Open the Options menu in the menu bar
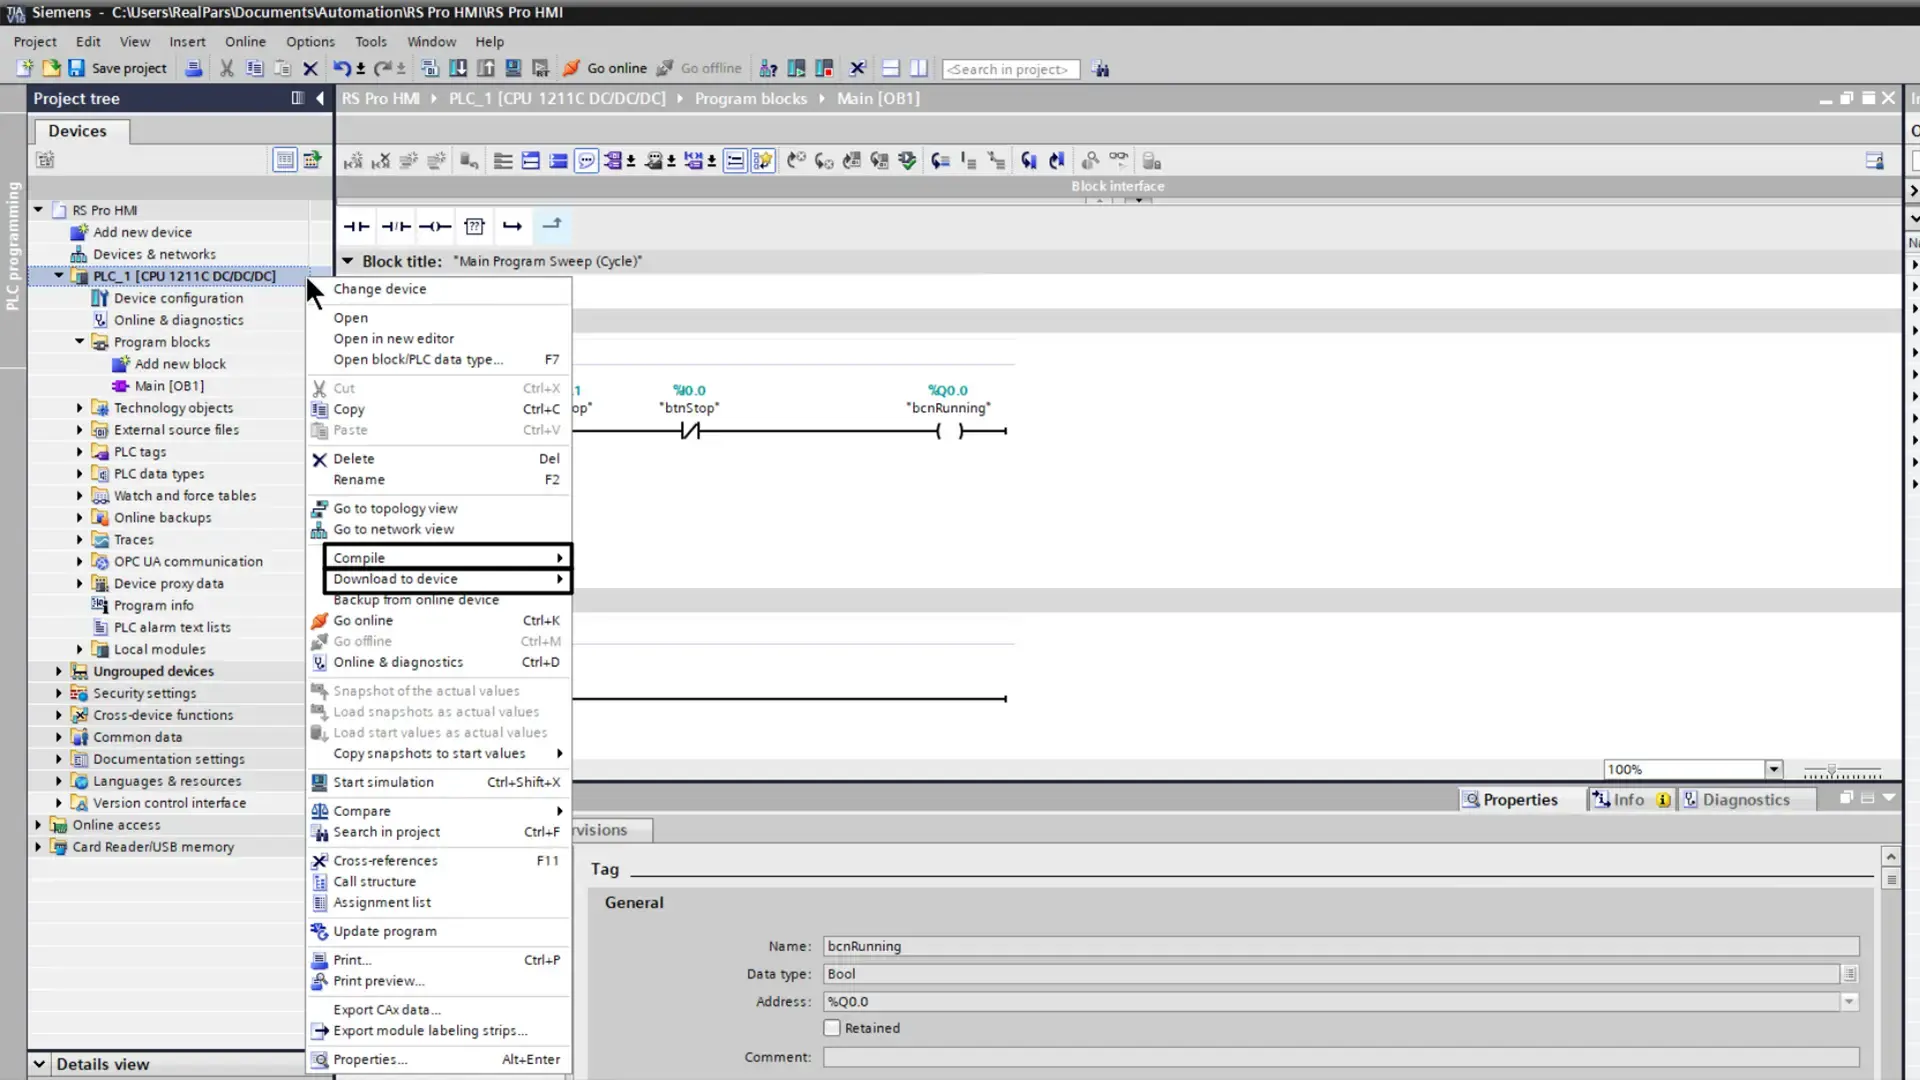 click(x=310, y=41)
